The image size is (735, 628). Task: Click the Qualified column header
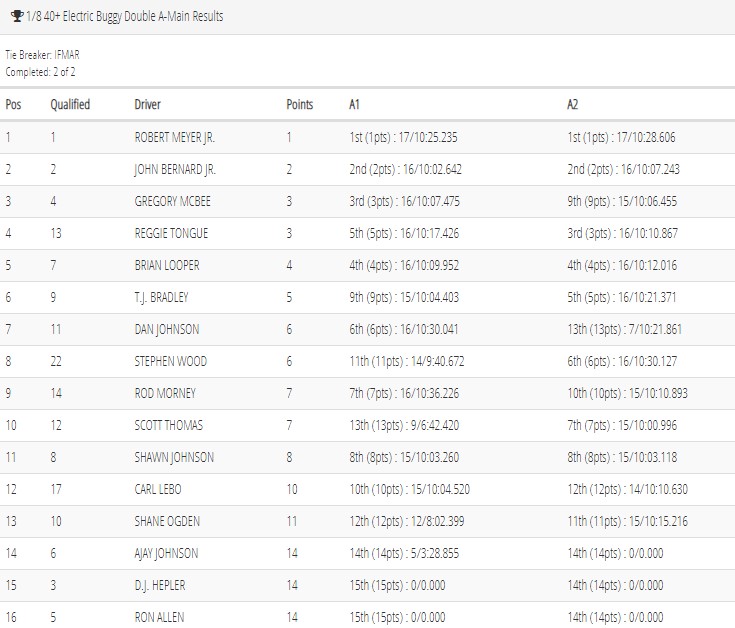(x=70, y=104)
